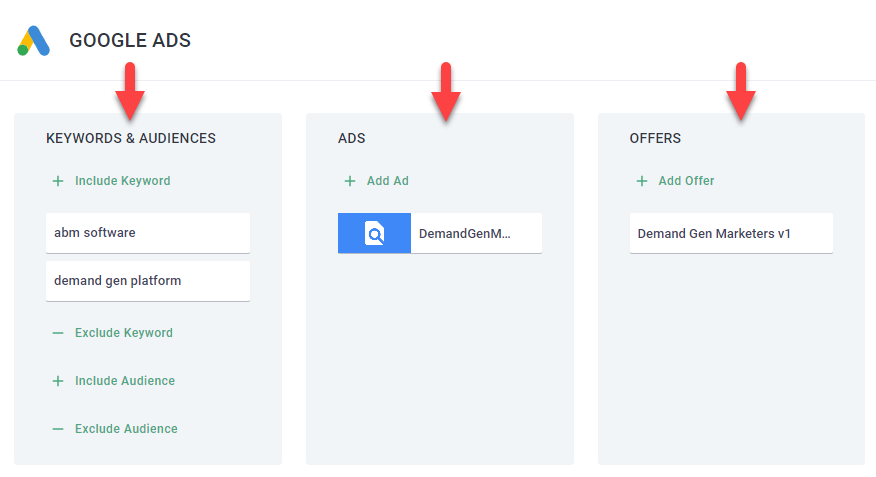Click the Include Keyword link
The image size is (876, 477).
click(122, 181)
